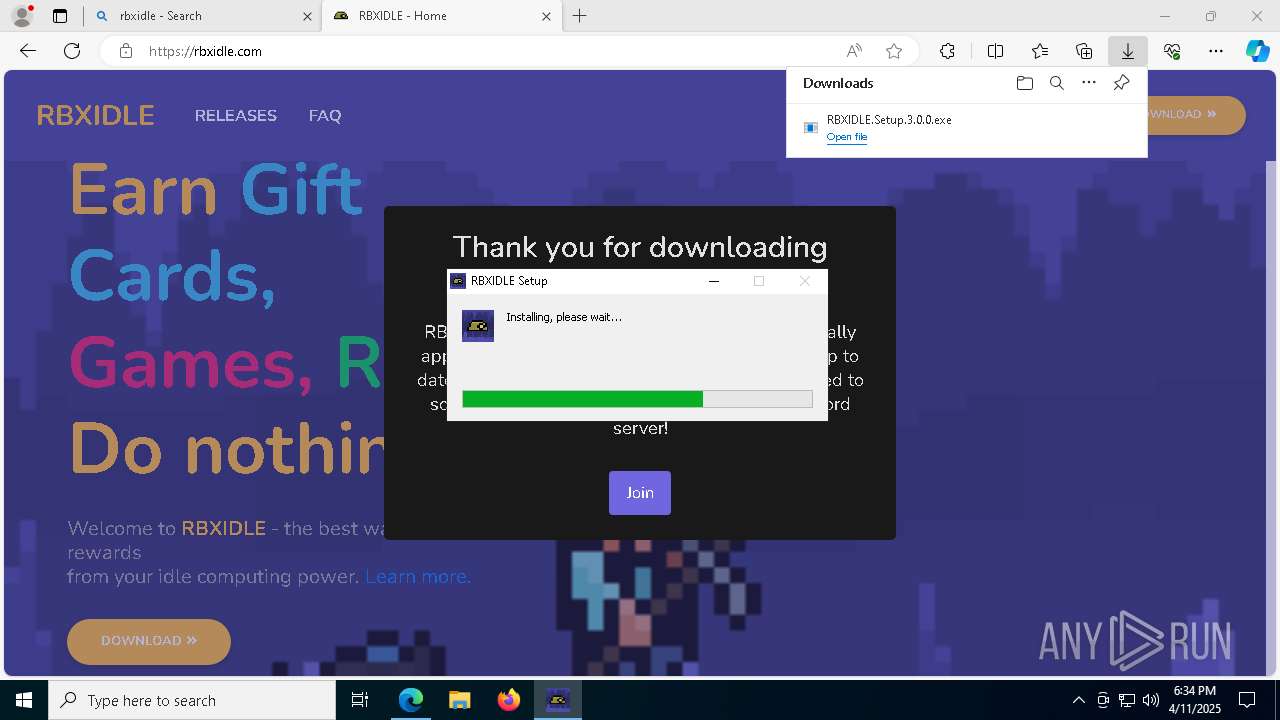The width and height of the screenshot is (1280, 720).
Task: Open the Copilot sidebar icon
Action: pyautogui.click(x=1258, y=51)
